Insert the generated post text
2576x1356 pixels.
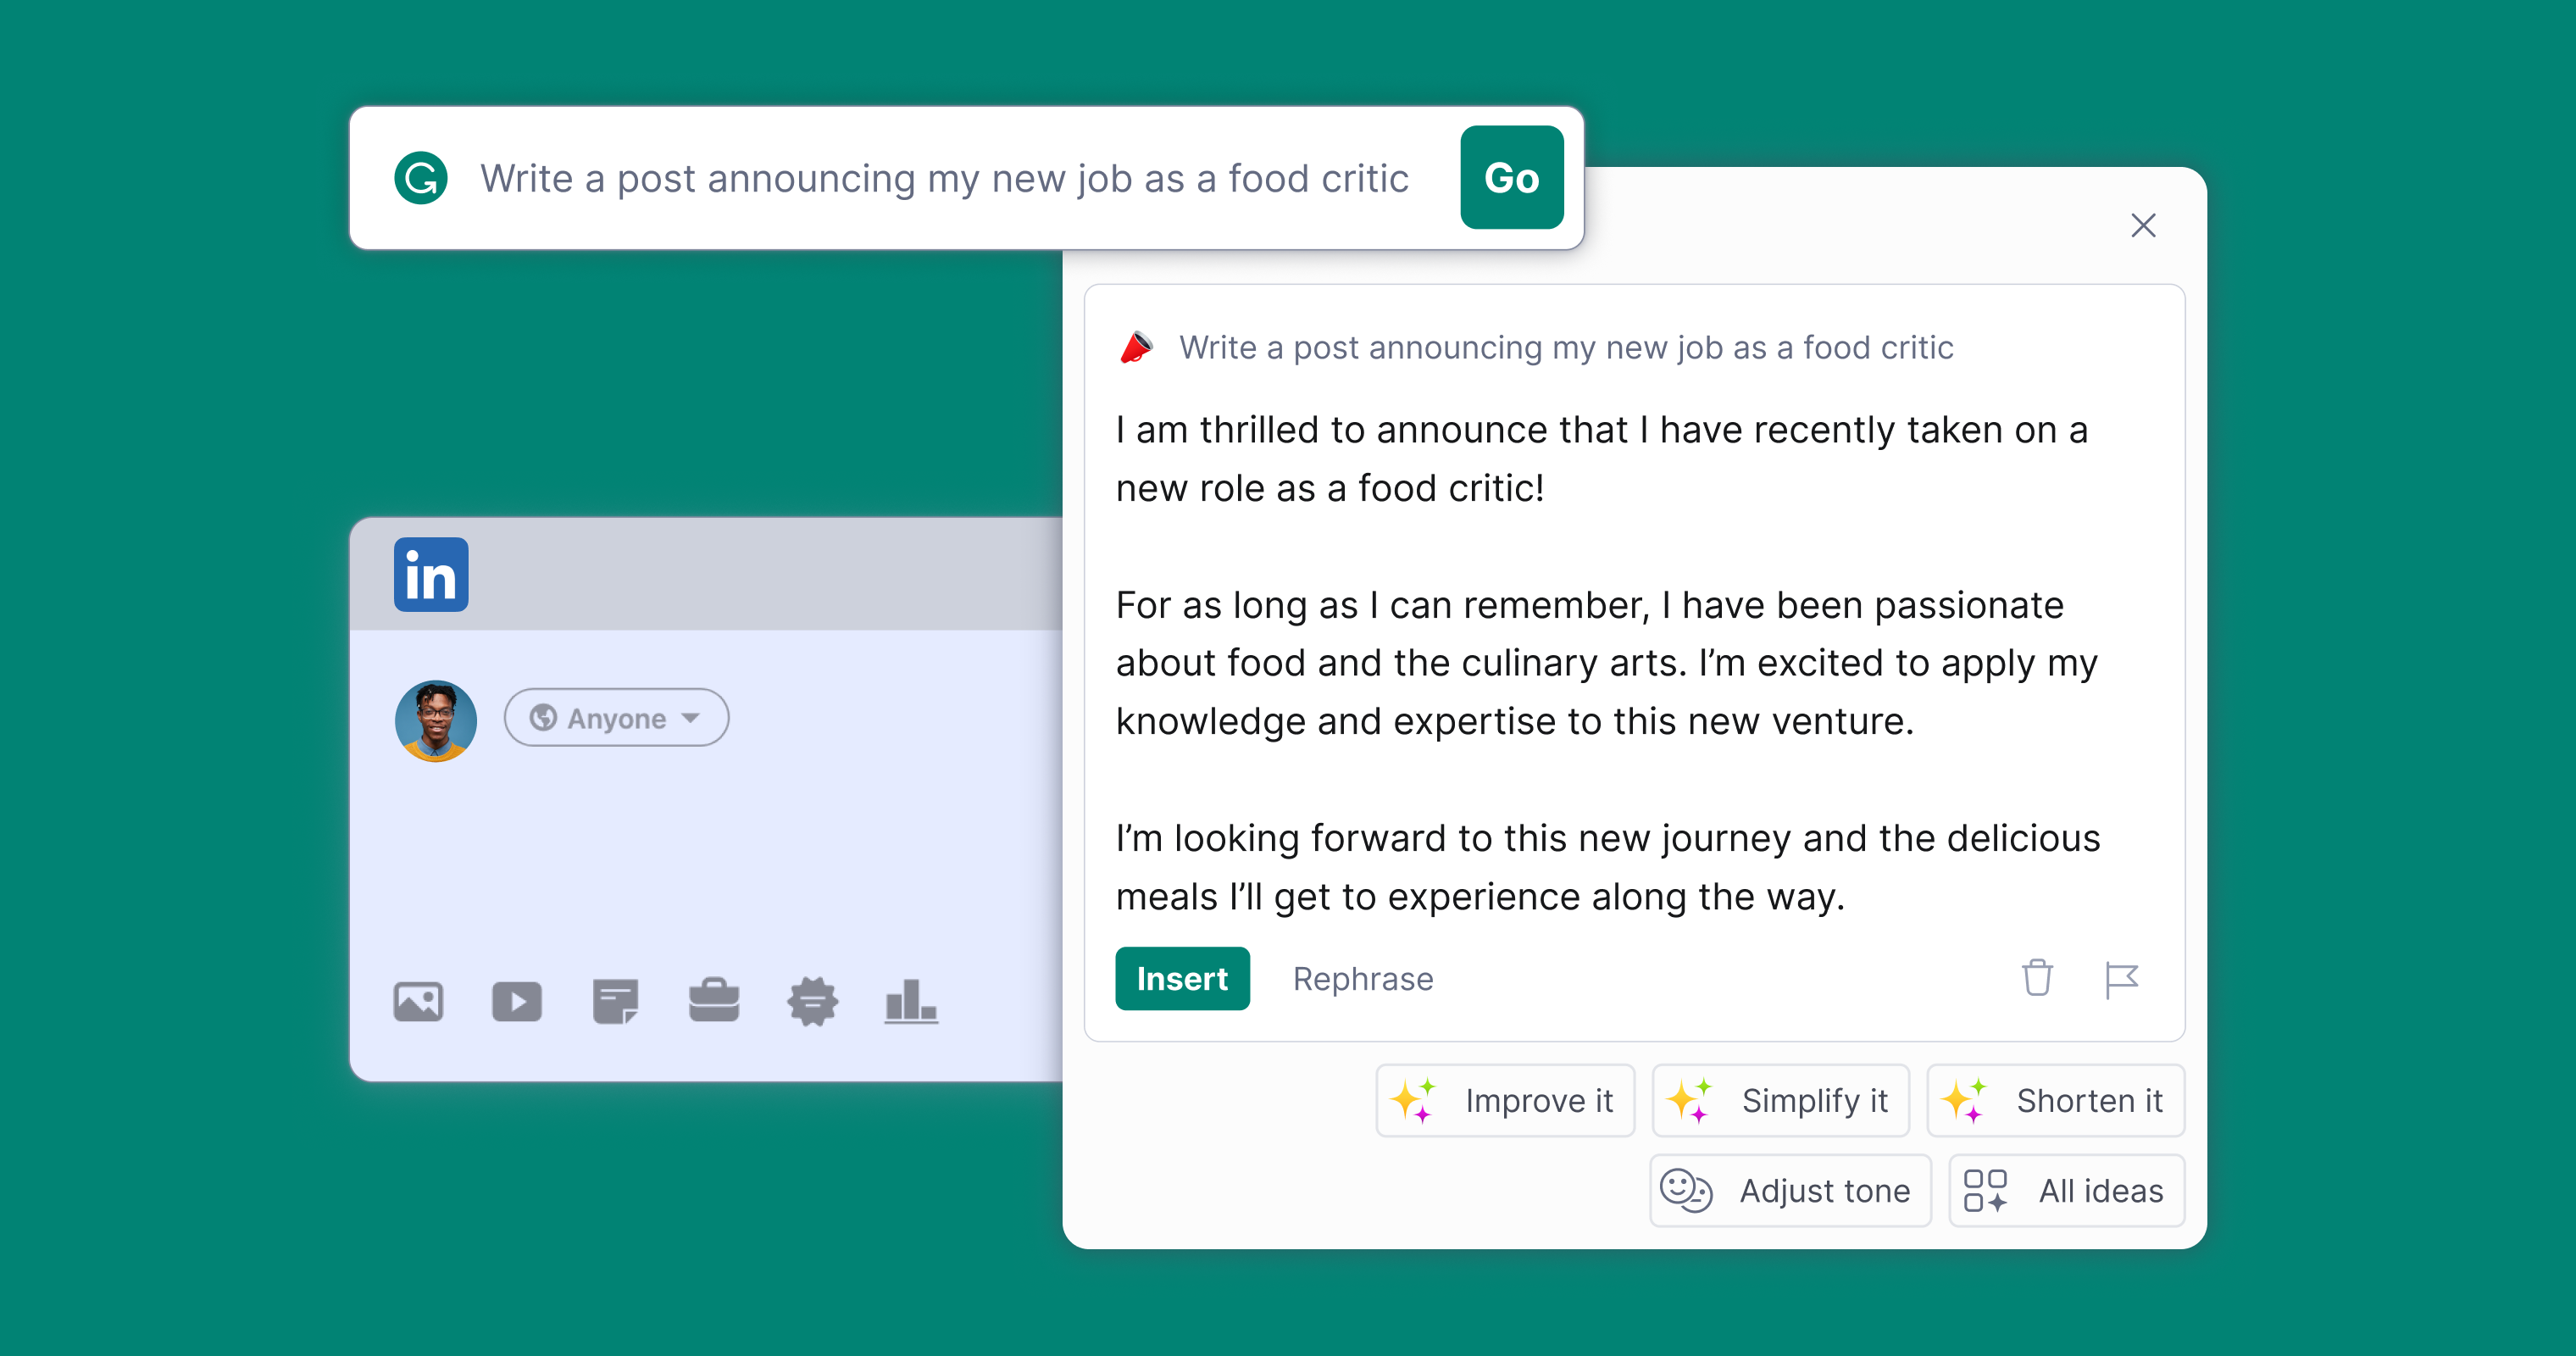[x=1181, y=978]
